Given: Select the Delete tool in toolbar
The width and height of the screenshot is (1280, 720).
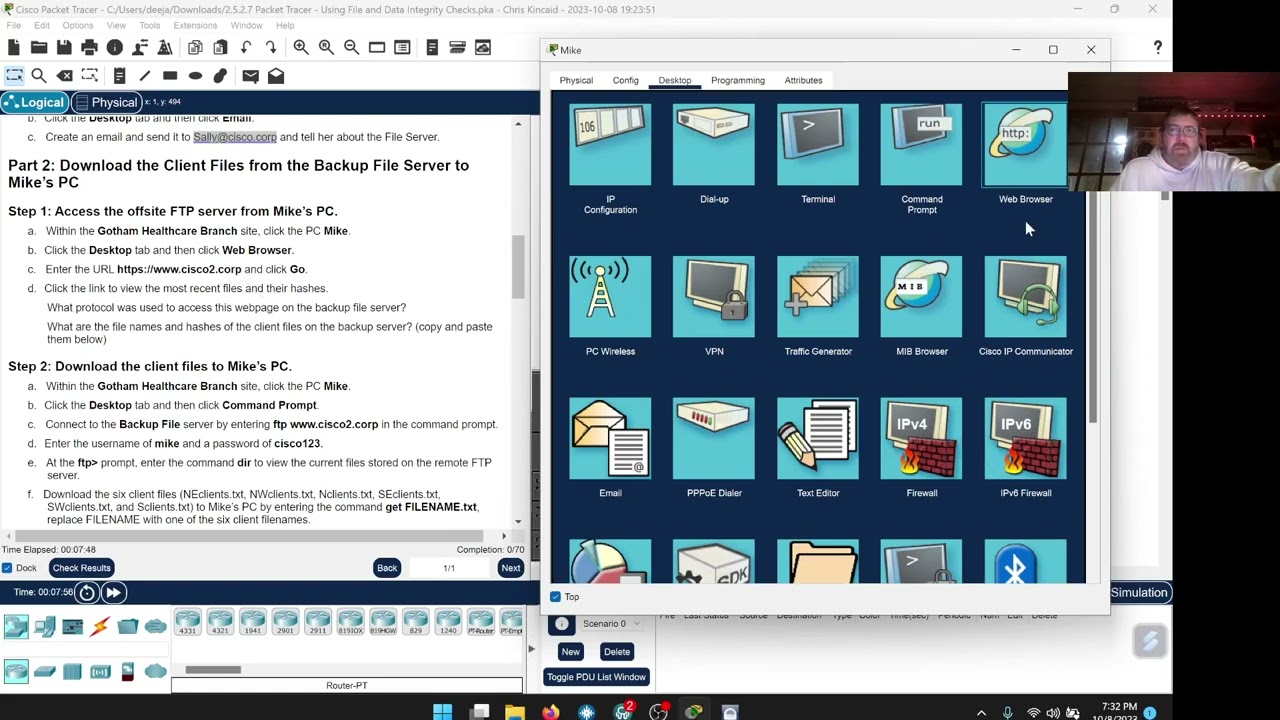Looking at the screenshot, I should 65,76.
